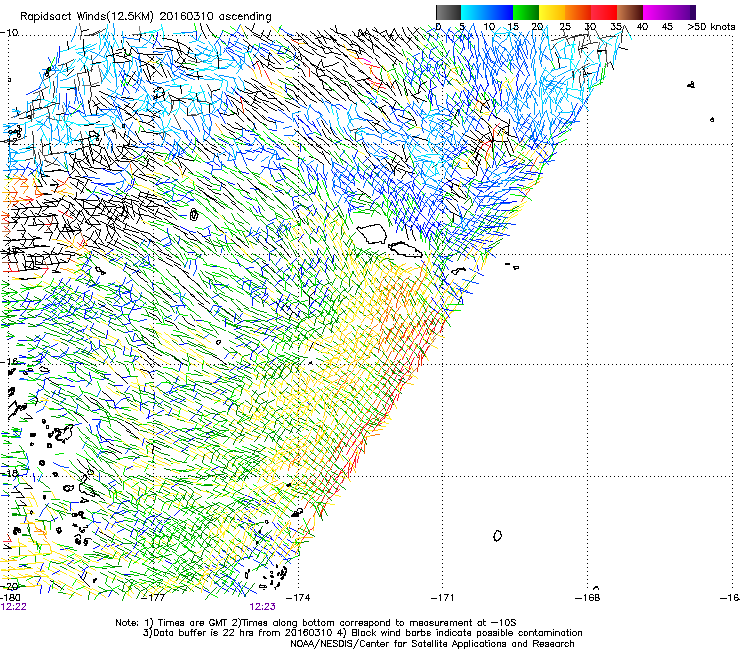Click the '-174' longitude axis label
The width and height of the screenshot is (740, 650).
point(299,598)
